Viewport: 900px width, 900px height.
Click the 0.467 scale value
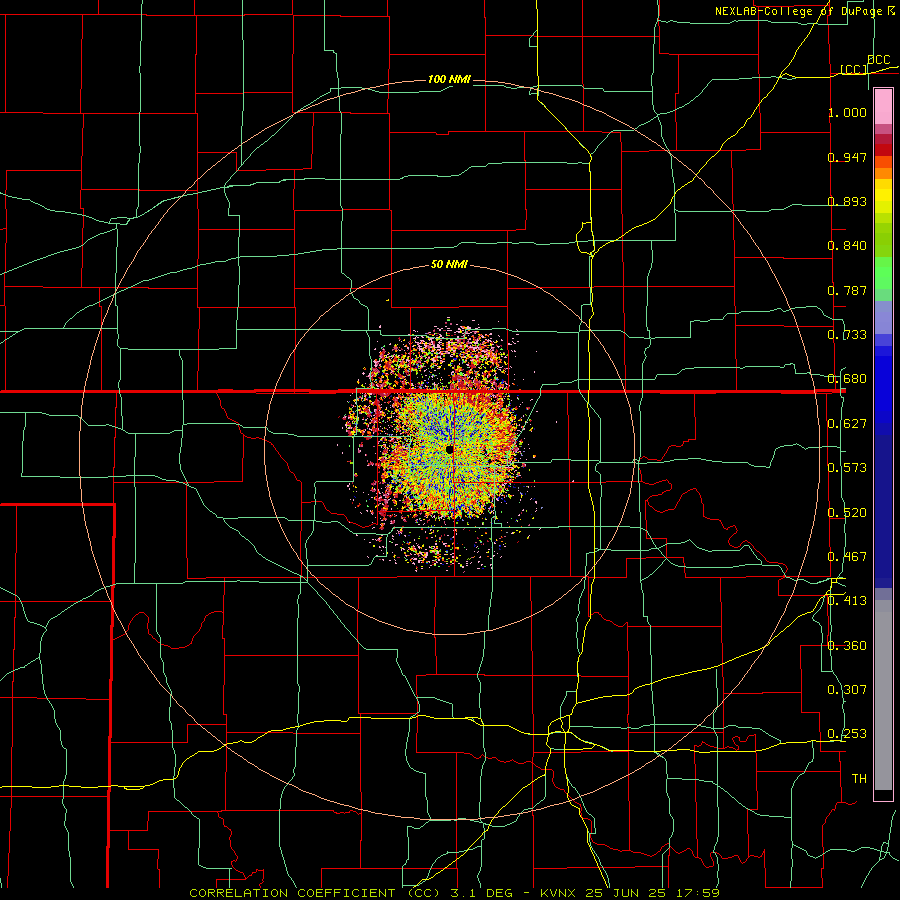(x=847, y=557)
